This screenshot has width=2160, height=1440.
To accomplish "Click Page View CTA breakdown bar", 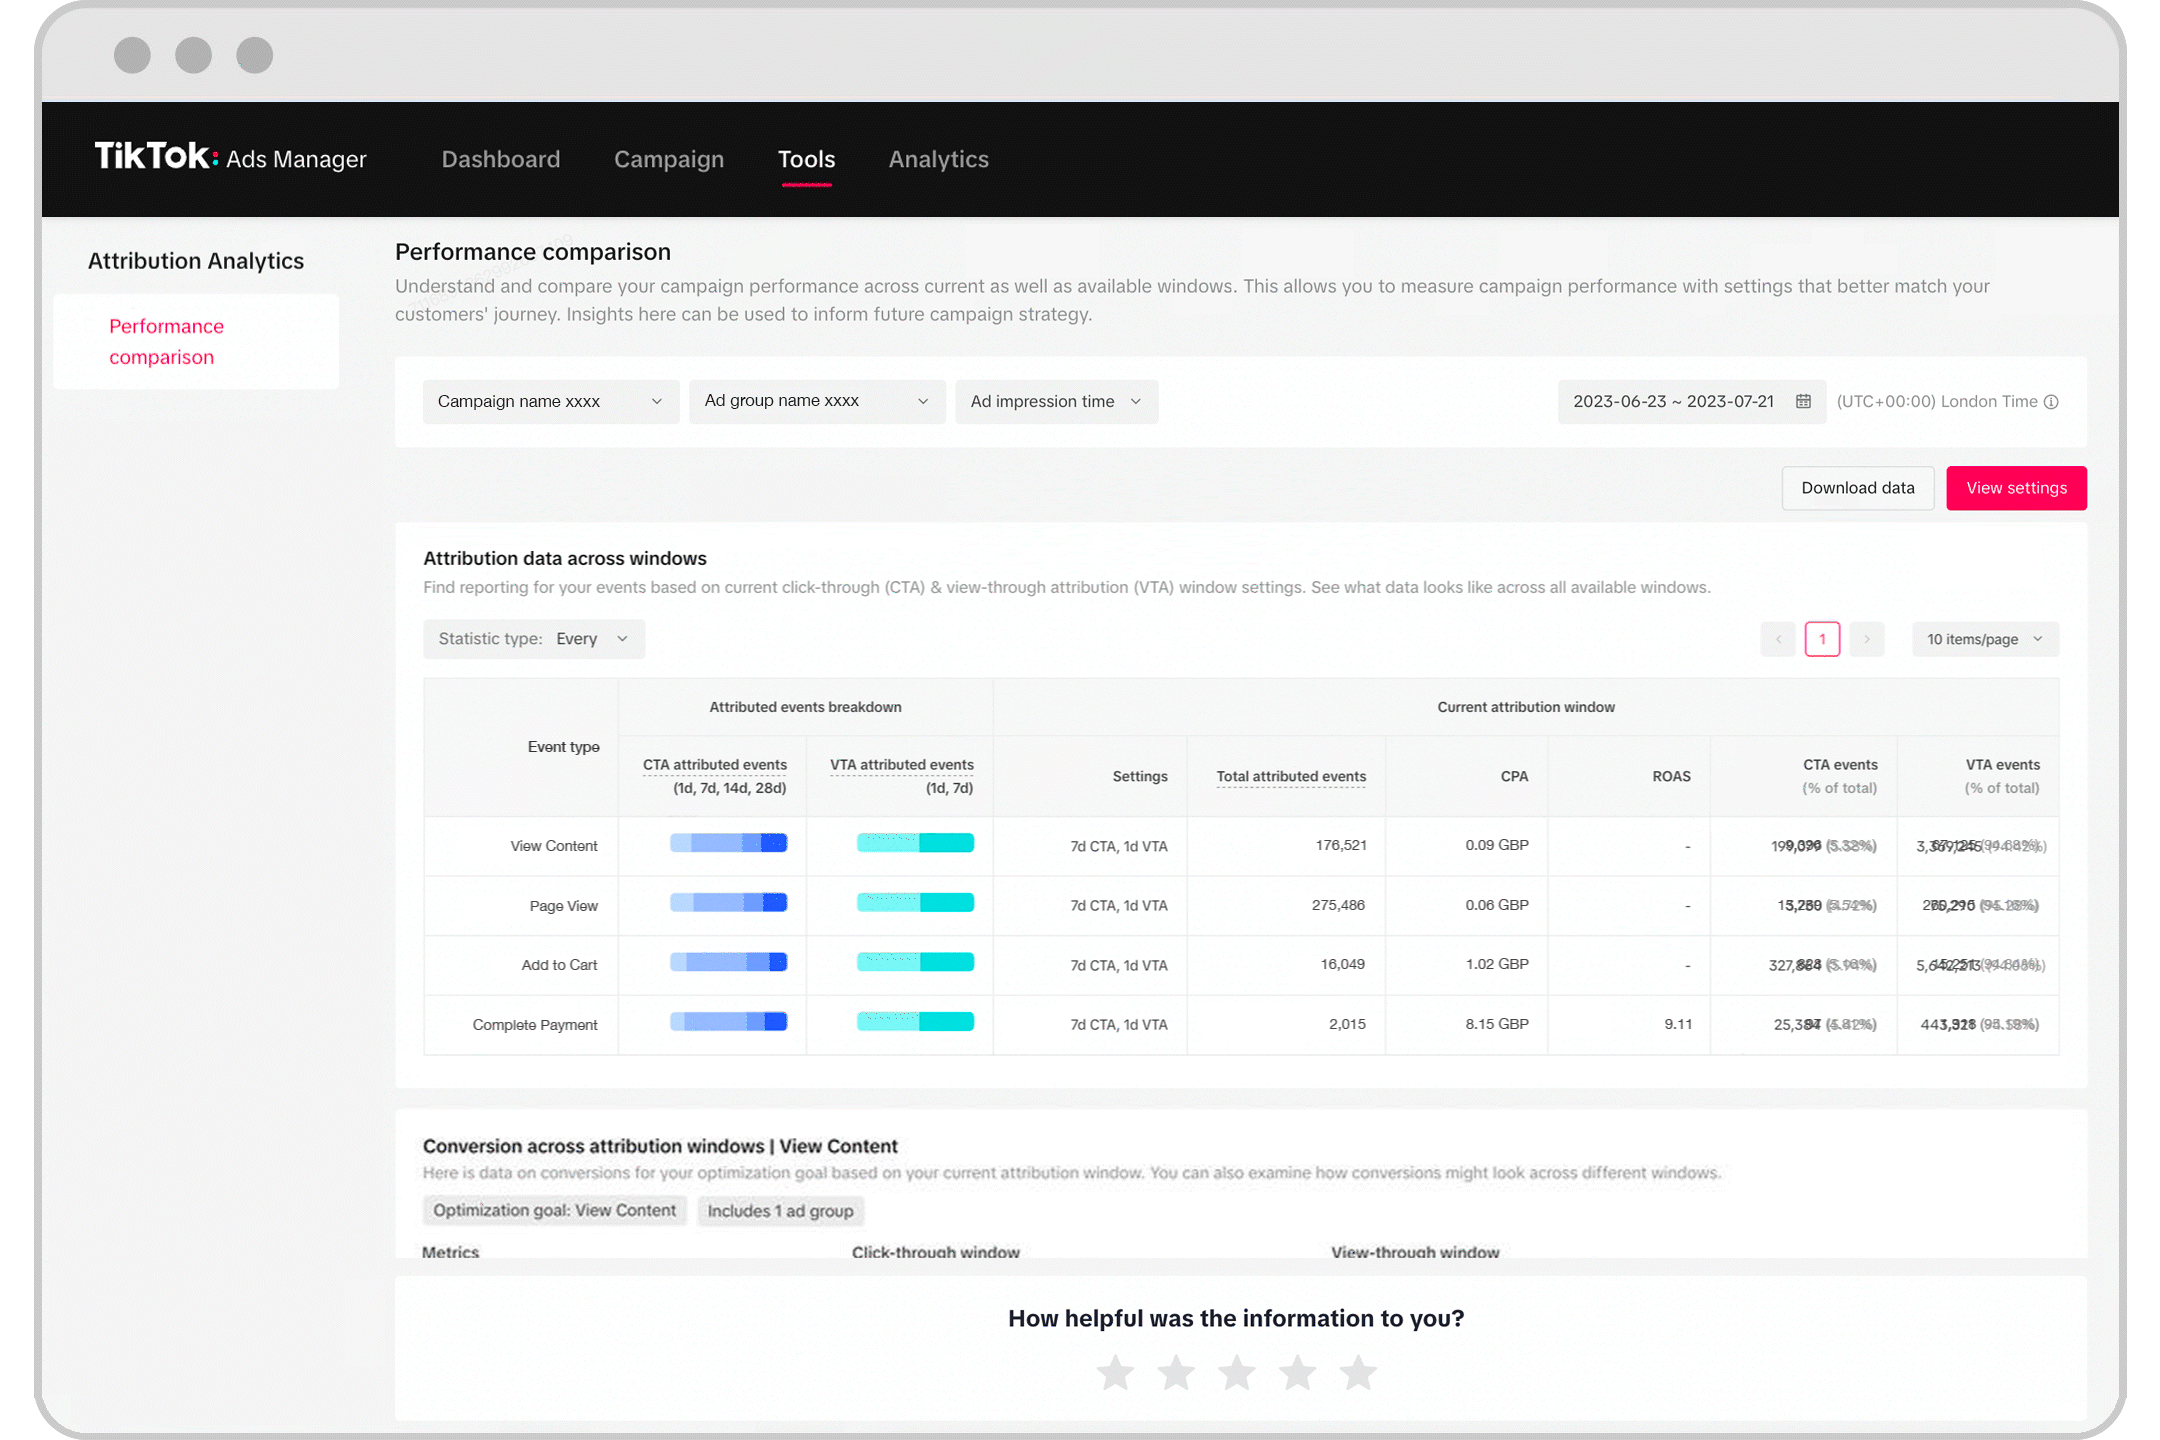I will click(729, 903).
